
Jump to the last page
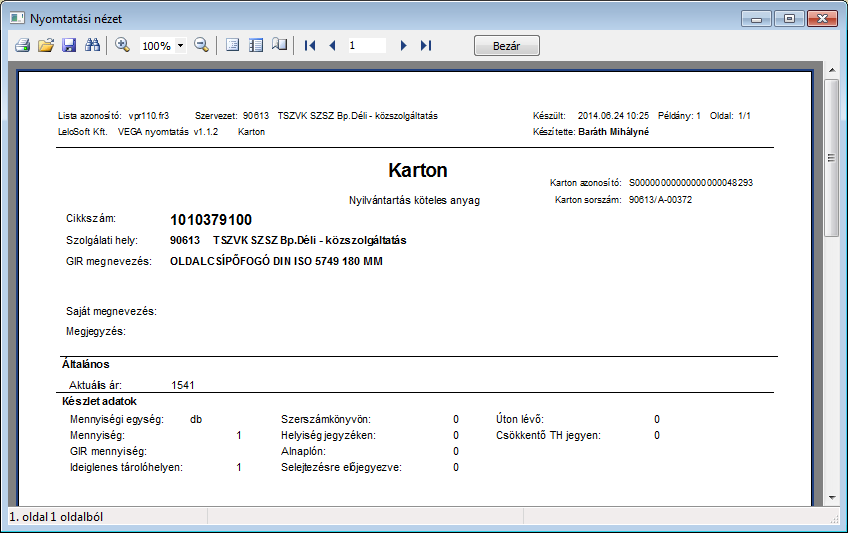click(x=426, y=46)
